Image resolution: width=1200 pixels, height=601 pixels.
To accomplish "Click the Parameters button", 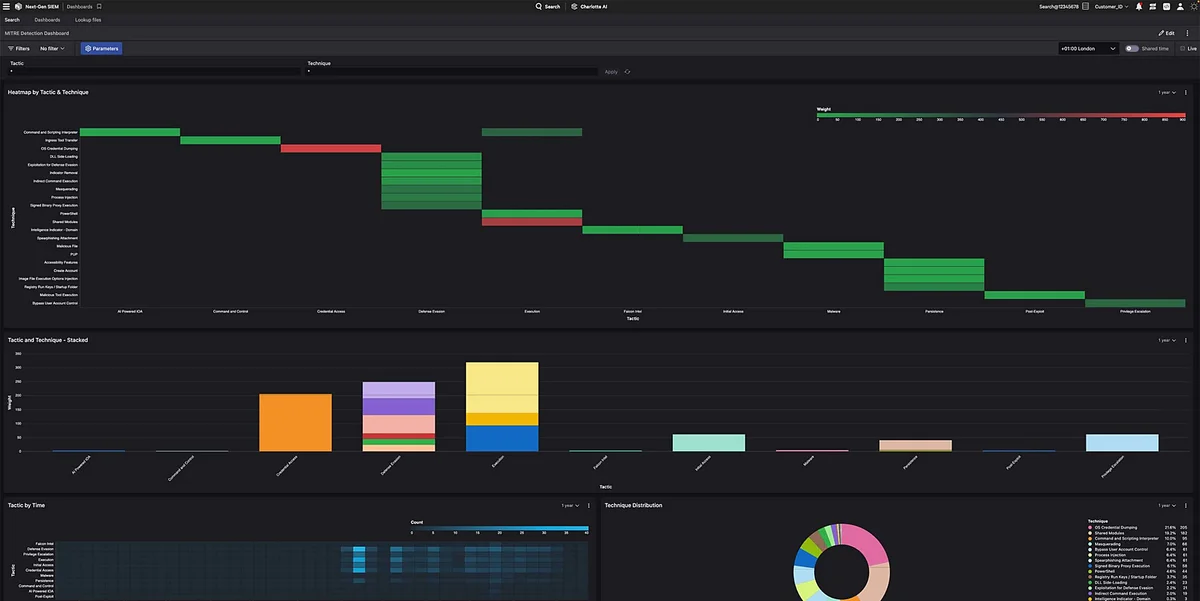I will [x=101, y=48].
